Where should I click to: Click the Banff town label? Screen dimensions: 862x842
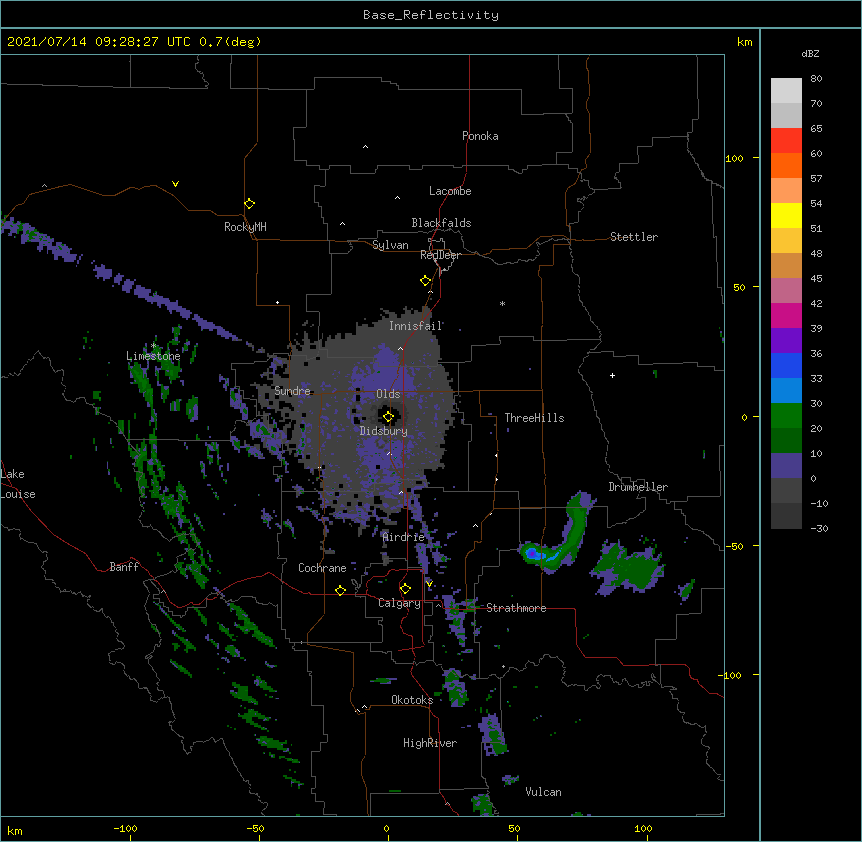(x=124, y=567)
